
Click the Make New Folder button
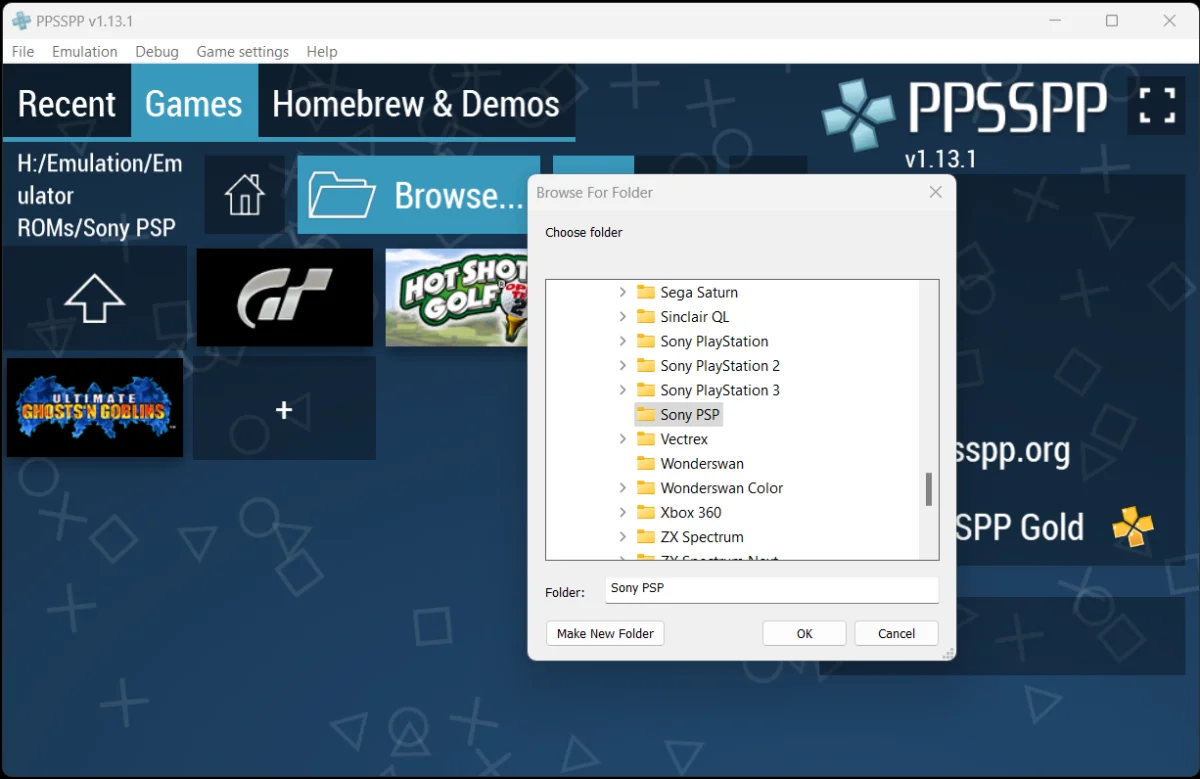point(605,633)
